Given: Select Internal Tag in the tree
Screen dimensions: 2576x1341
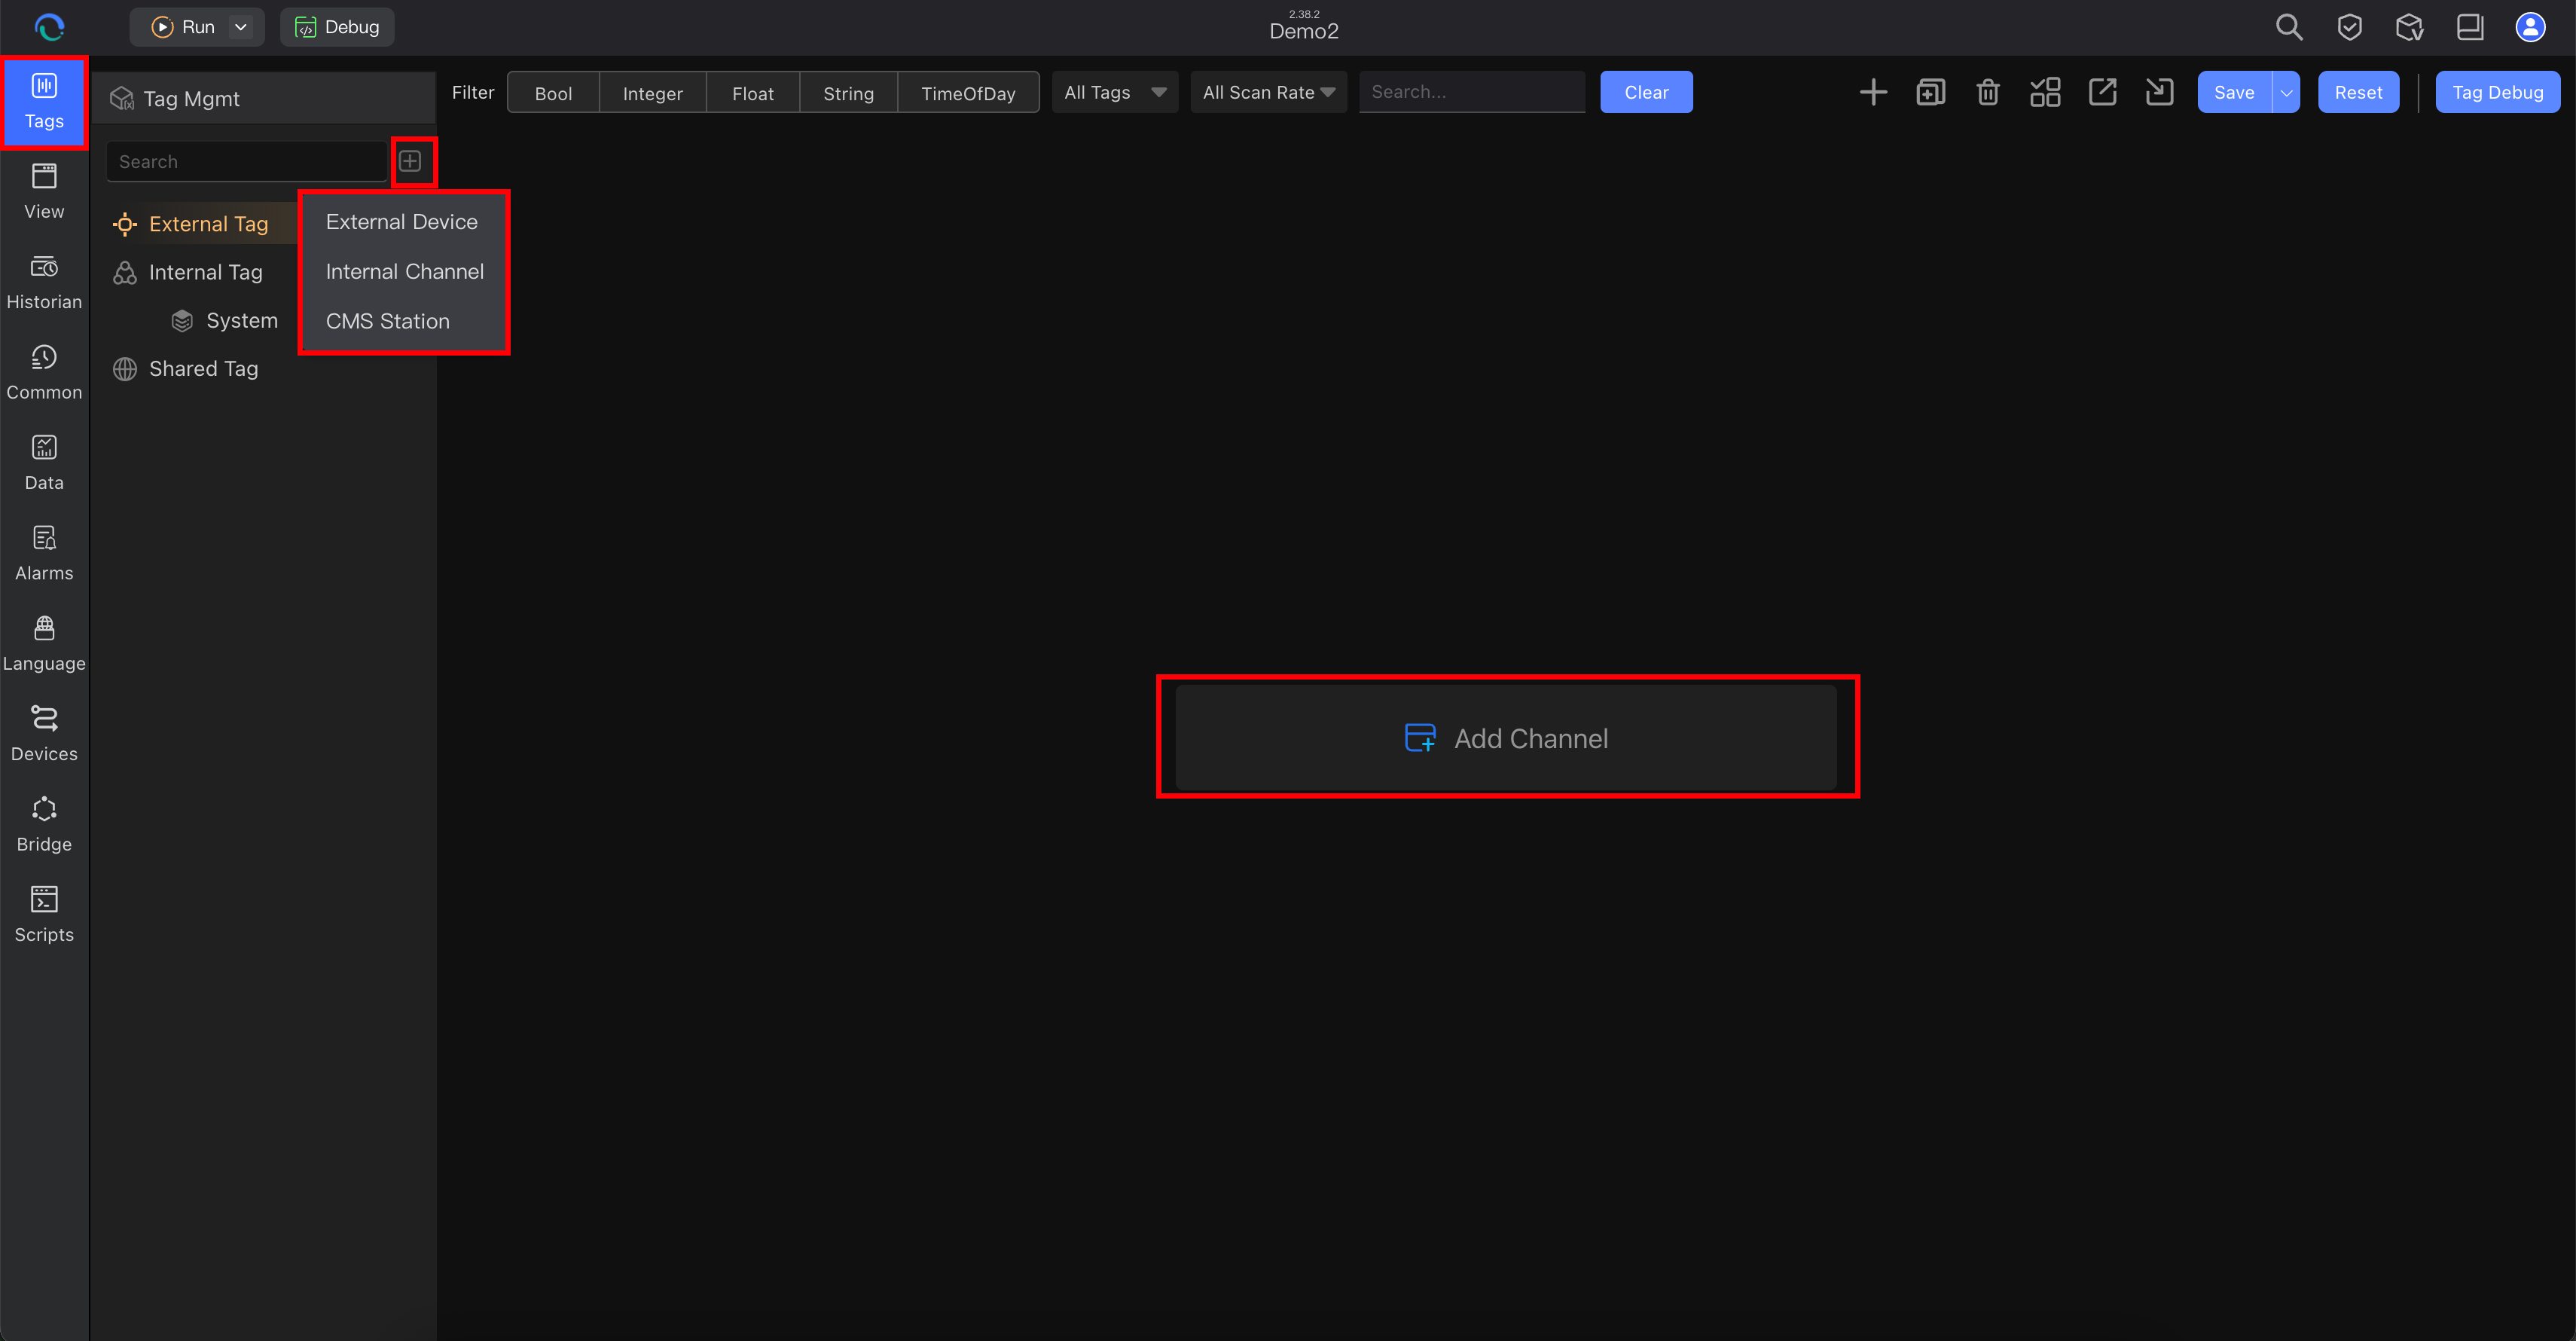Looking at the screenshot, I should tap(205, 272).
